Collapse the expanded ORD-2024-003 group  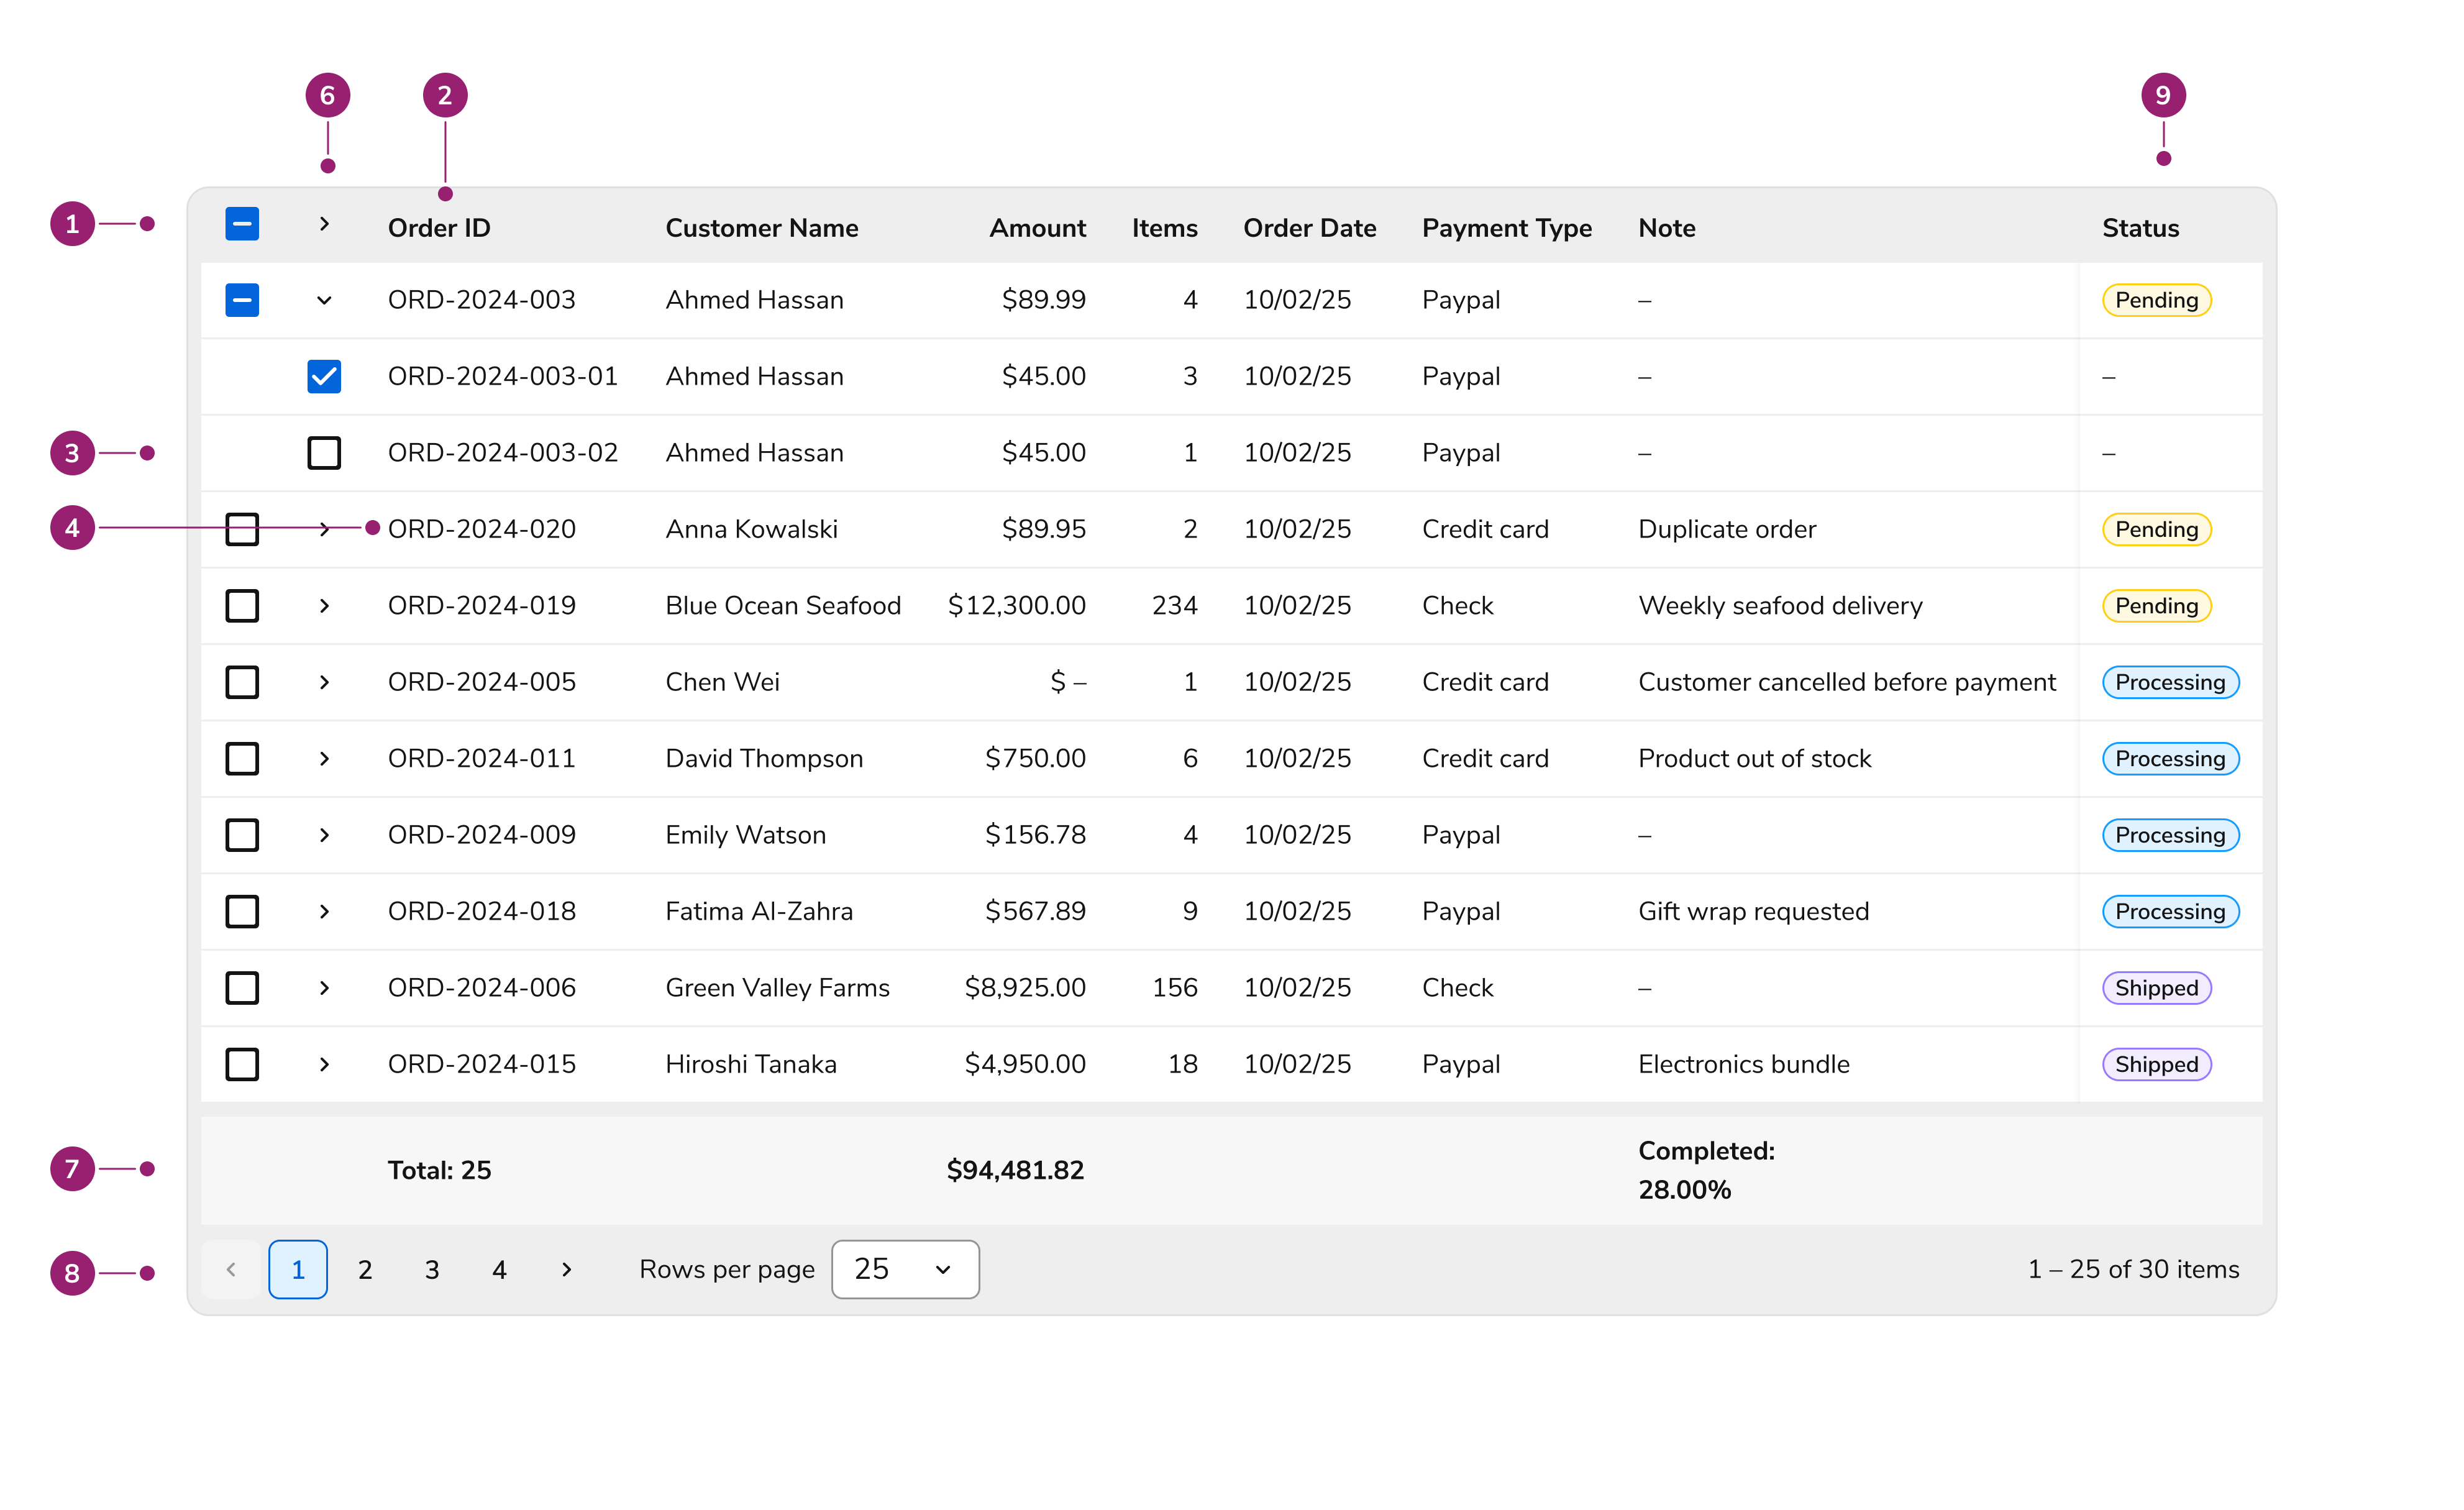tap(323, 299)
